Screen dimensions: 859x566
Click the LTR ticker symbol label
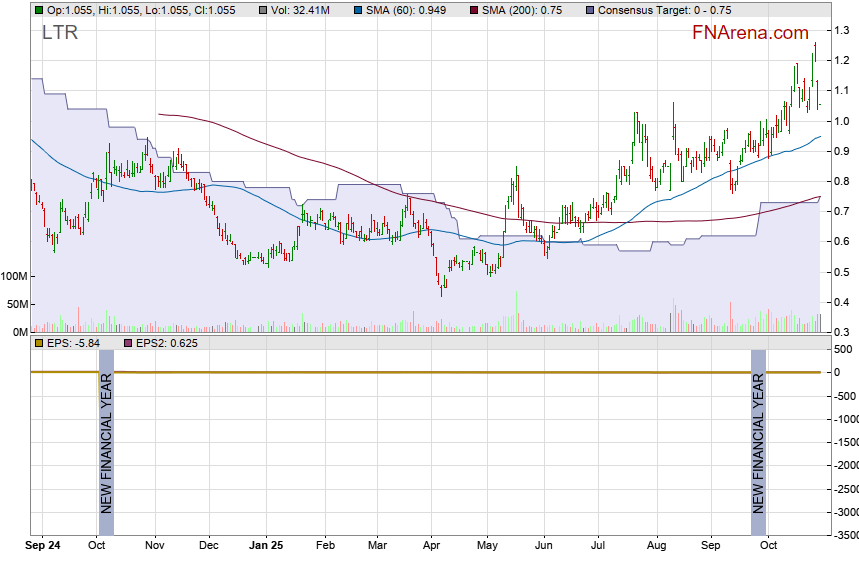click(x=58, y=33)
